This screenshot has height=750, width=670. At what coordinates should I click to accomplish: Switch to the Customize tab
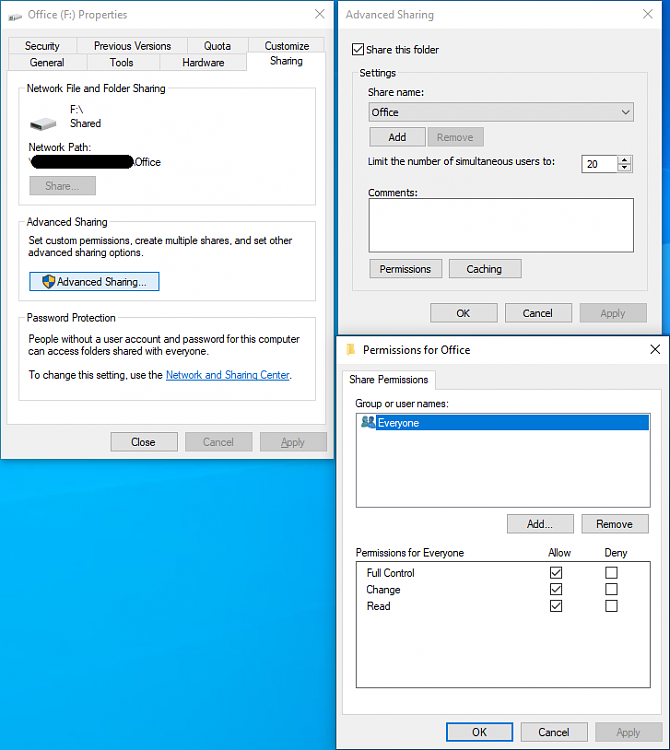click(x=287, y=46)
